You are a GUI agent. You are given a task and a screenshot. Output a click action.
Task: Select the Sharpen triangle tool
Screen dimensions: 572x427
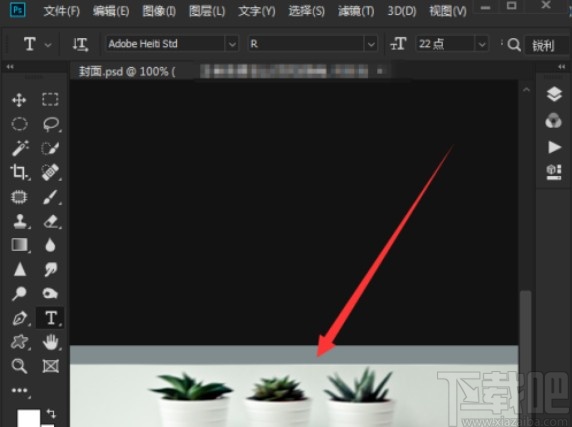tap(20, 269)
